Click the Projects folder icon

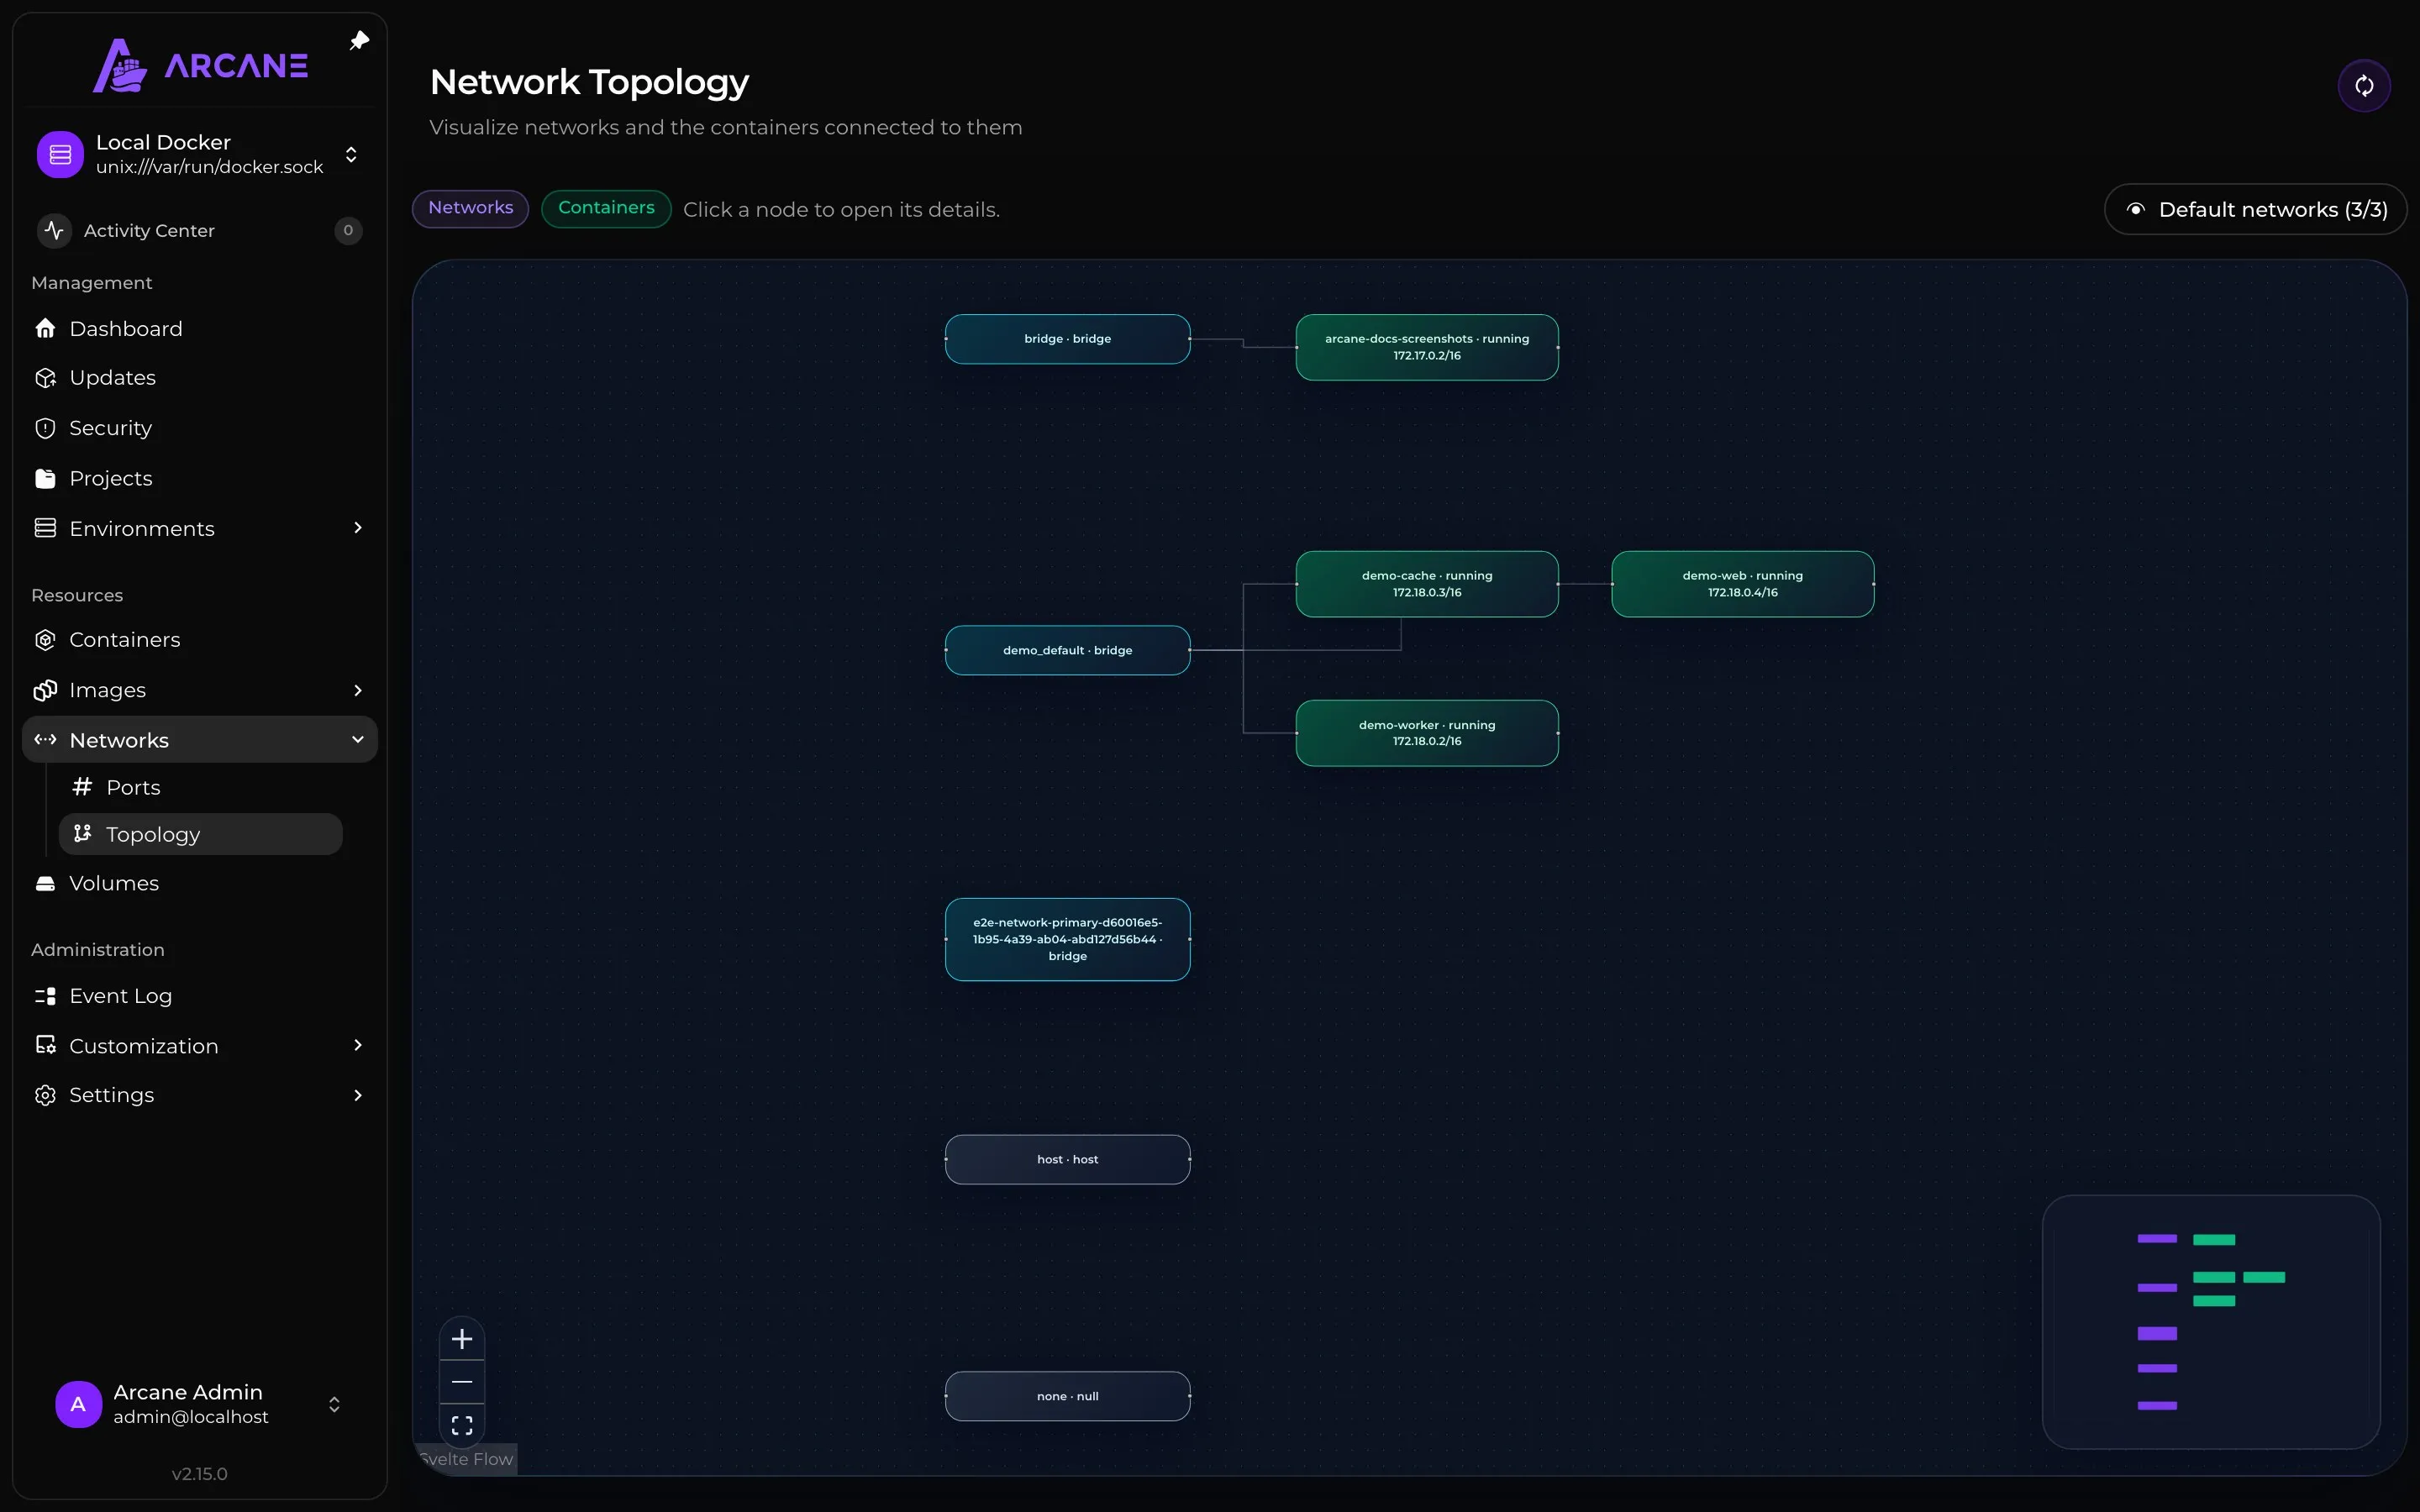(45, 478)
